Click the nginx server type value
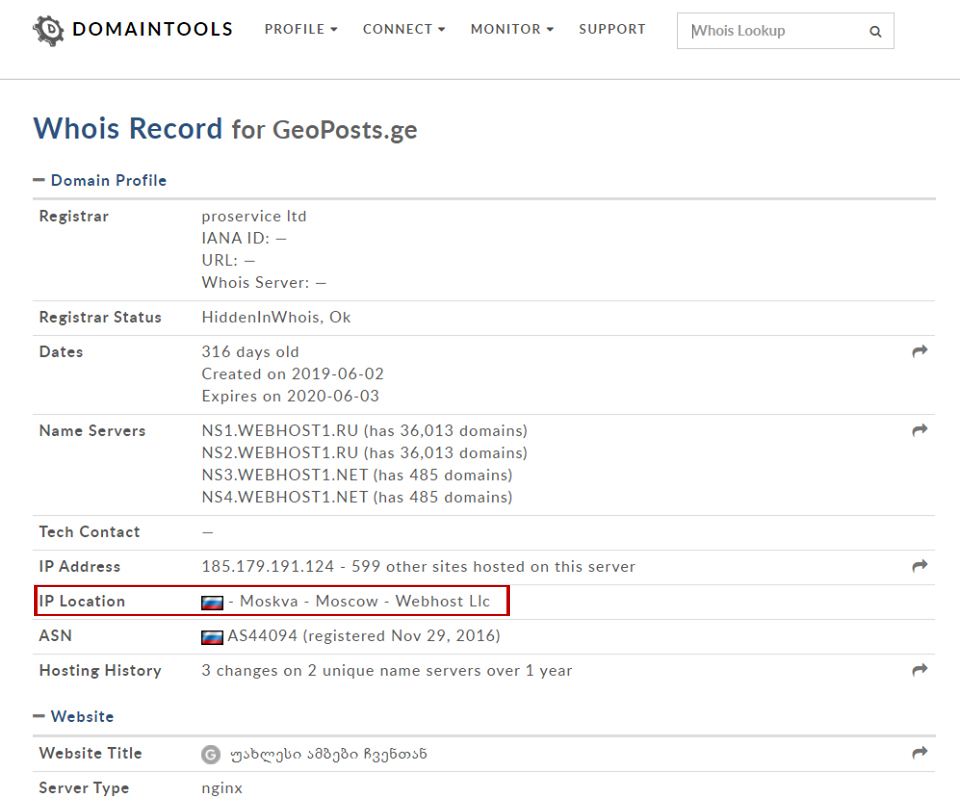The image size is (960, 798). coord(222,788)
